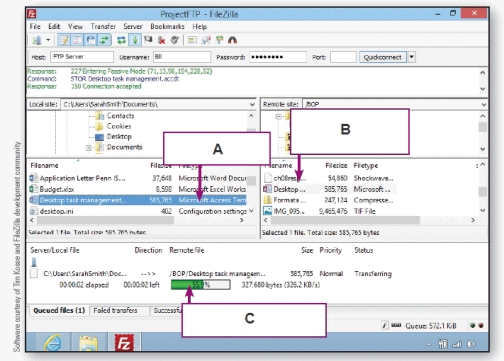Select the Formata compressed remote file
The image size is (504, 361).
pyautogui.click(x=329, y=200)
